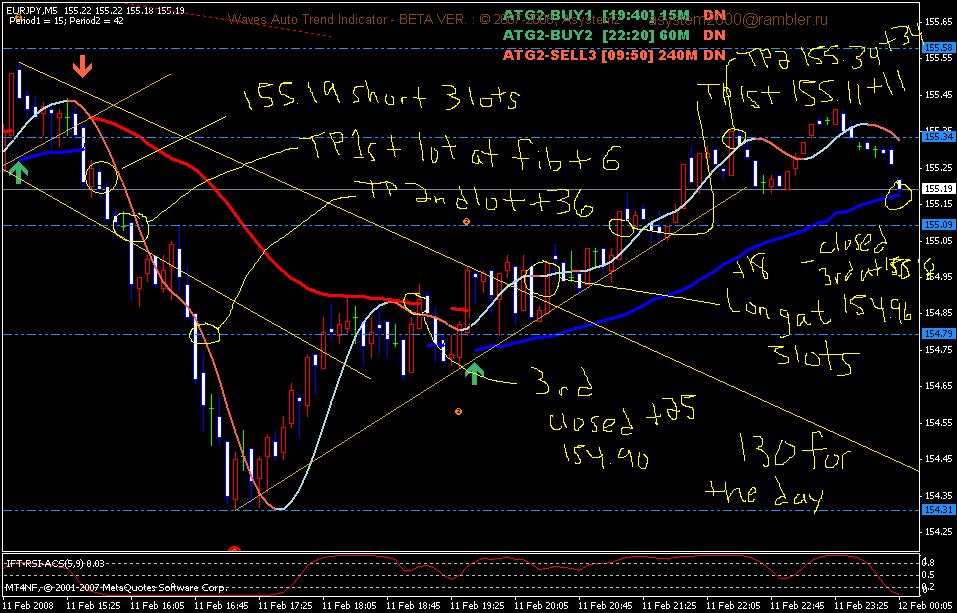Click the EURJPY,M5 chart title

[30, 11]
